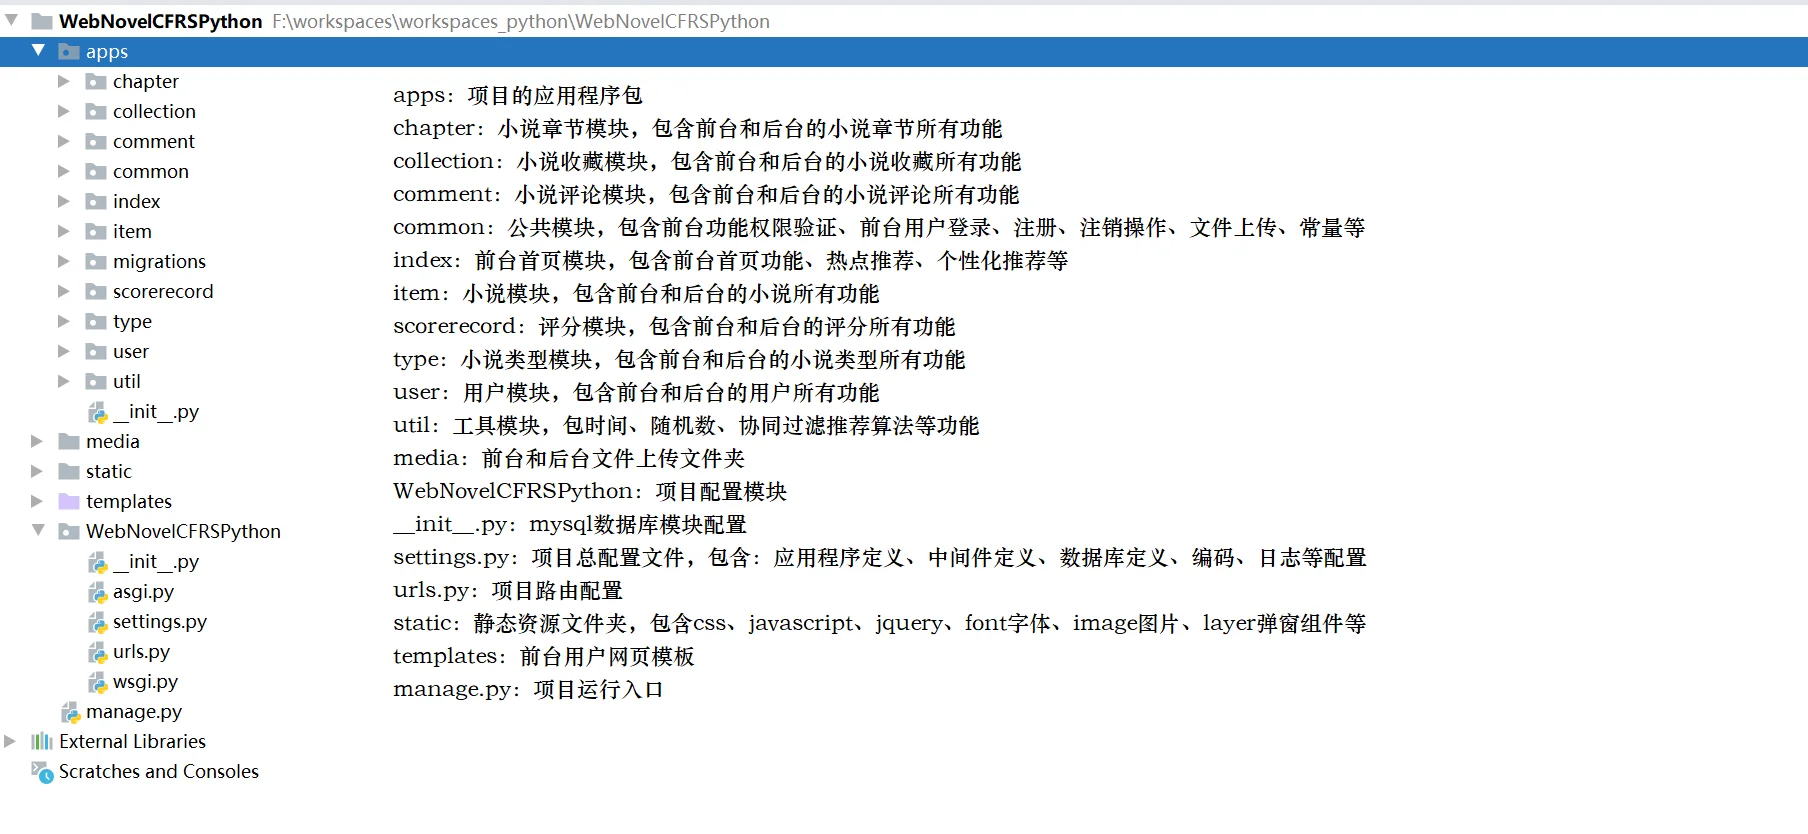Image resolution: width=1808 pixels, height=834 pixels.
Task: Expand the static folder arrow
Action: 37,471
